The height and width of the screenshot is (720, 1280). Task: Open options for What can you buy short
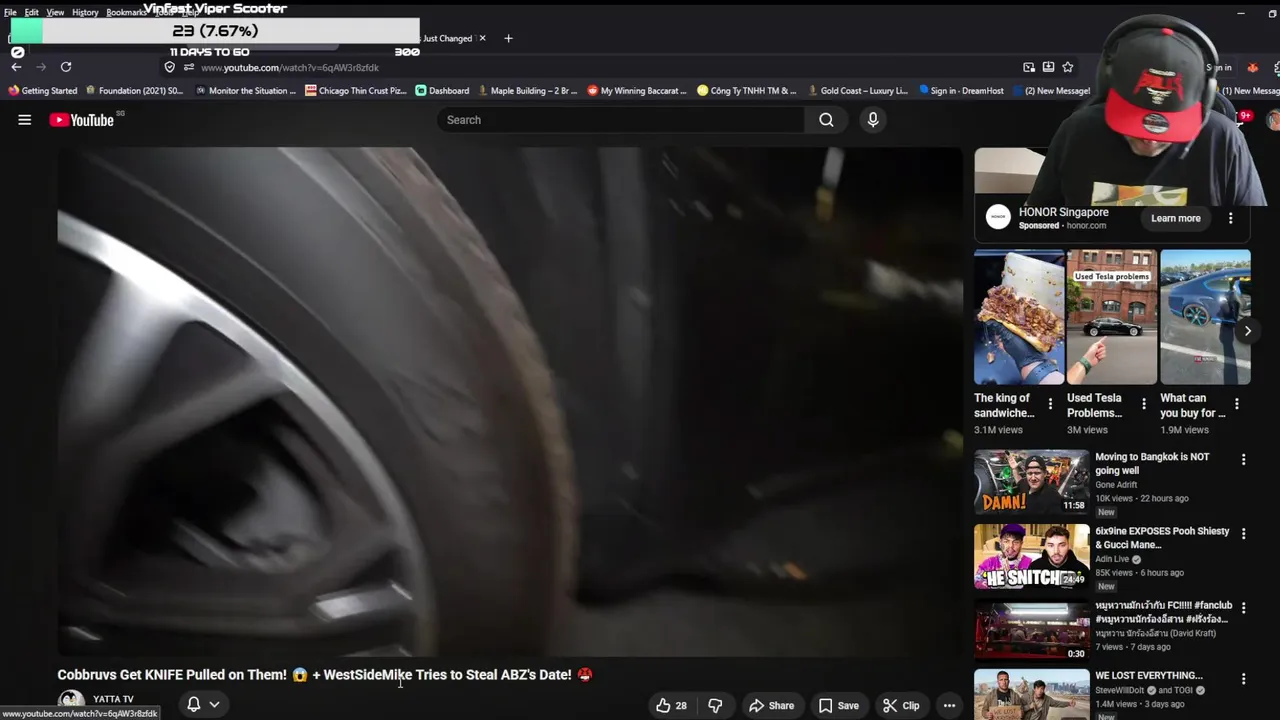(x=1237, y=404)
